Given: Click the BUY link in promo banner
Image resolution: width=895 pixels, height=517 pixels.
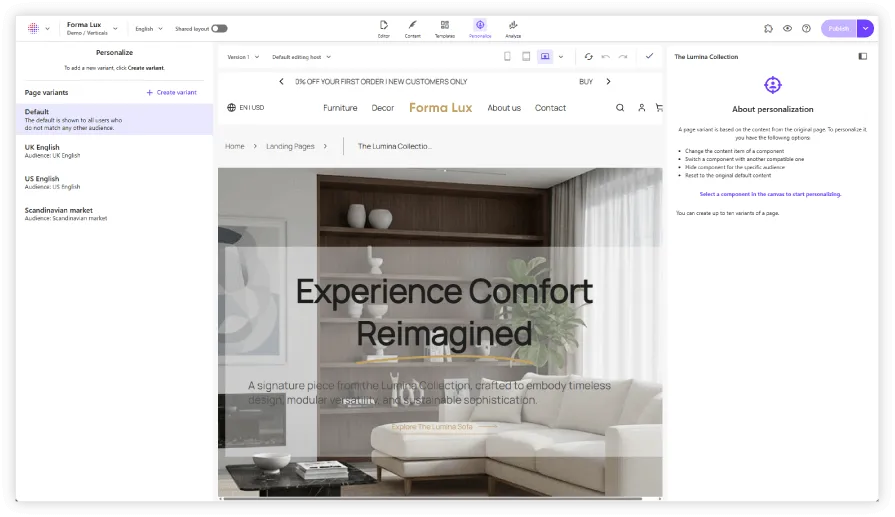Looking at the screenshot, I should pyautogui.click(x=586, y=82).
